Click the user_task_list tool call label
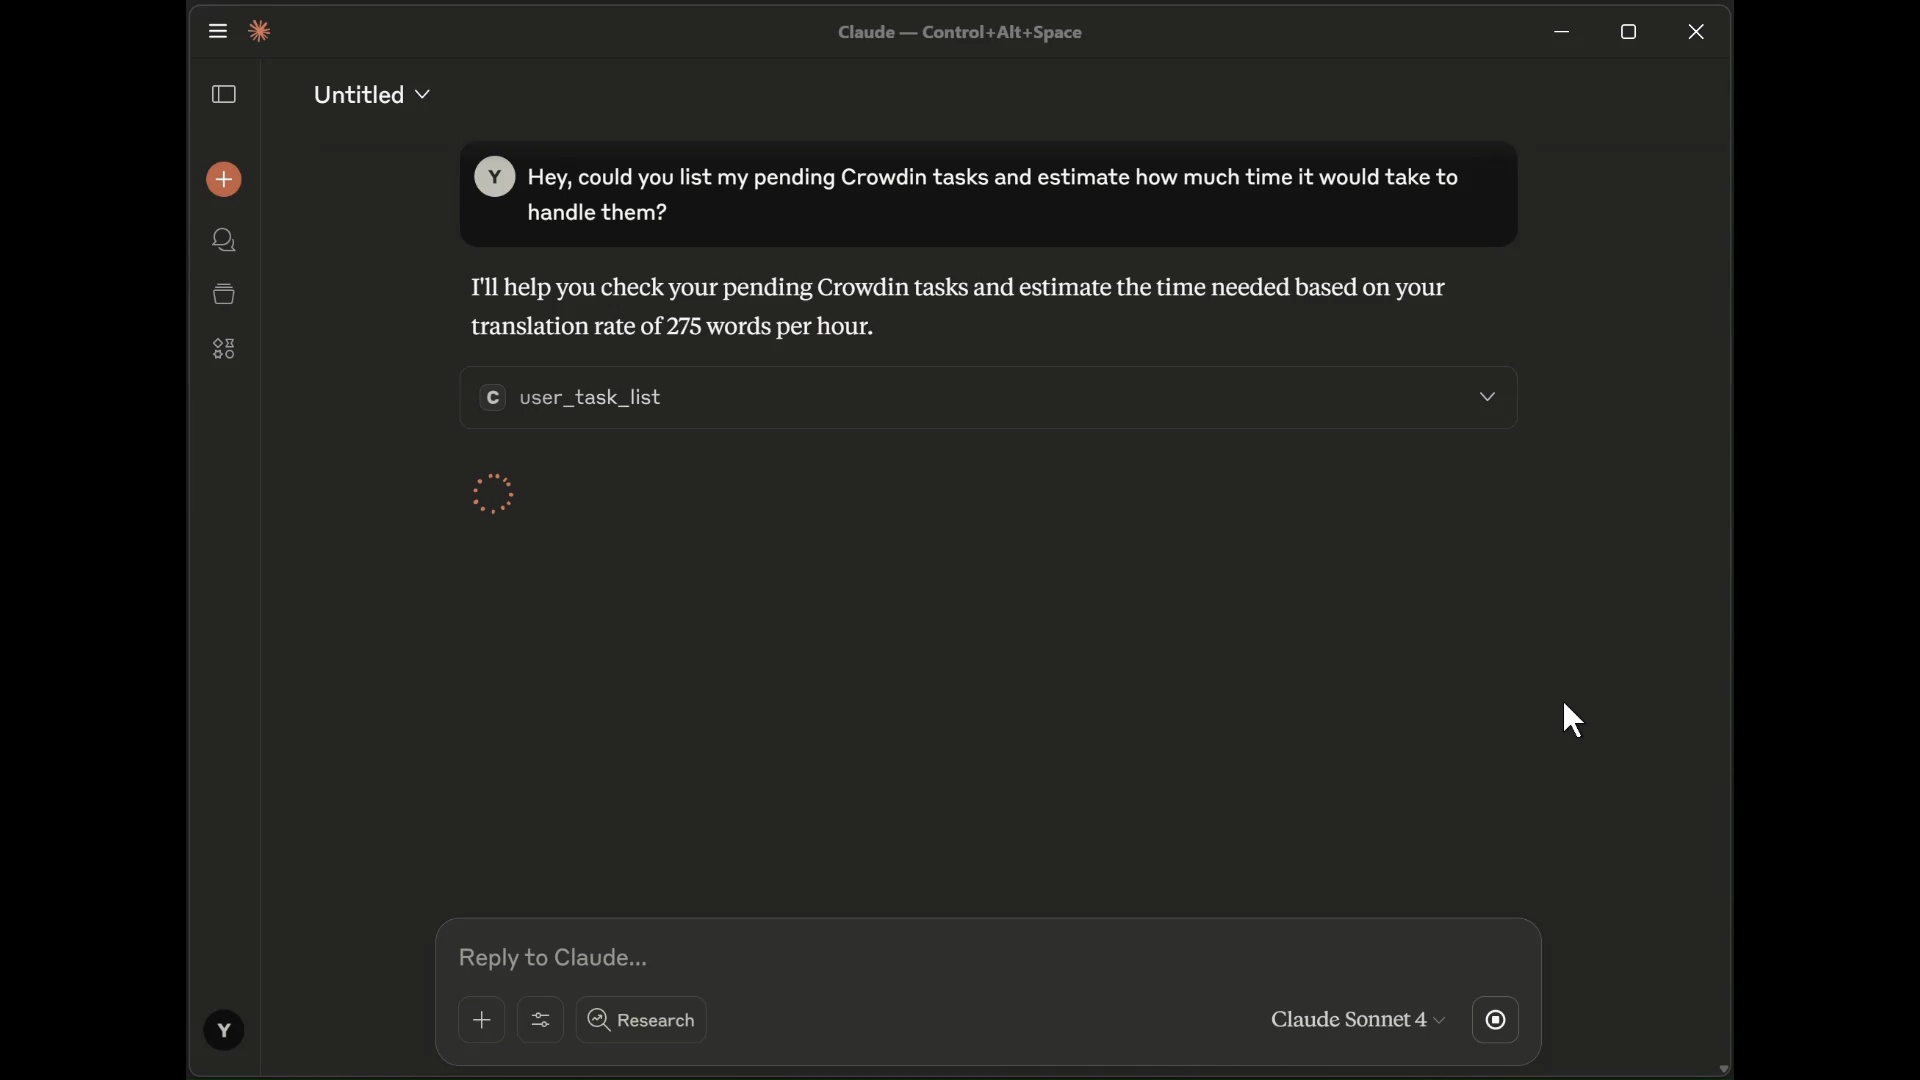Image resolution: width=1920 pixels, height=1080 pixels. pyautogui.click(x=592, y=398)
